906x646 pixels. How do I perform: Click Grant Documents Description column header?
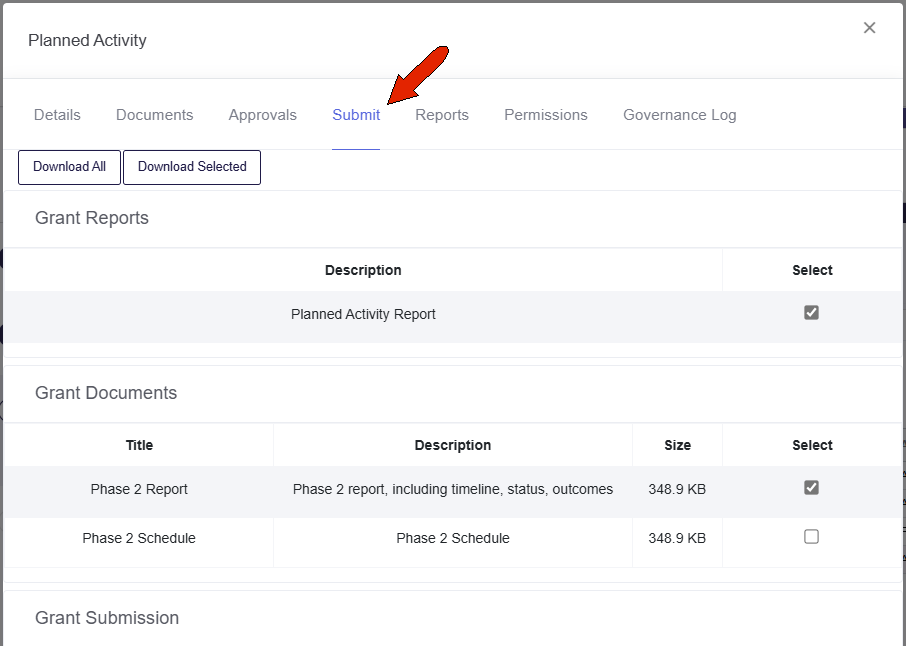(452, 445)
